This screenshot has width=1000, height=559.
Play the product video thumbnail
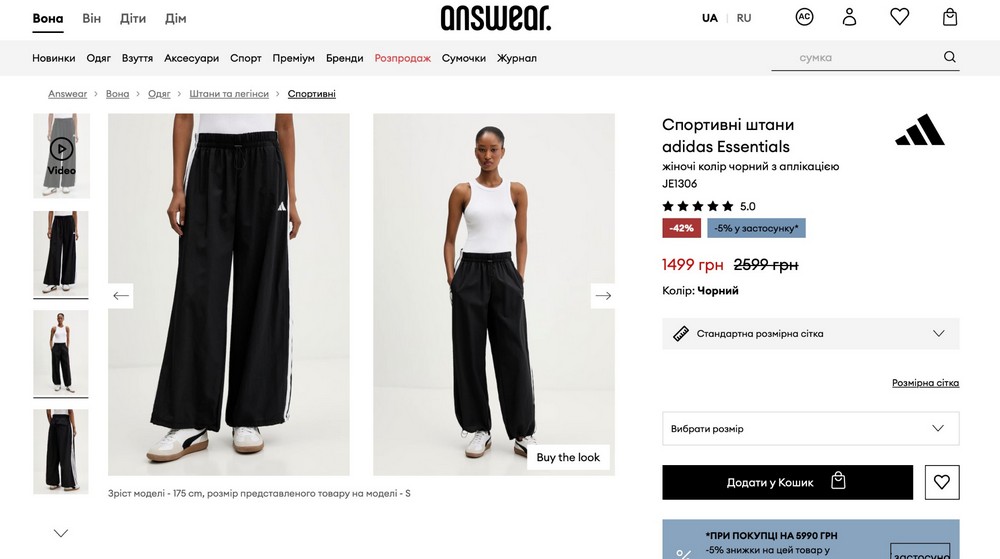61,156
